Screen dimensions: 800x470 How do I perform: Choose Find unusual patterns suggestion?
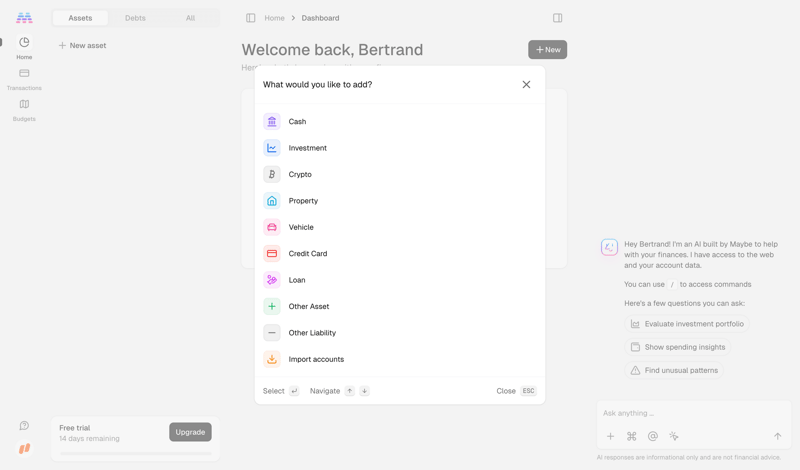(674, 370)
